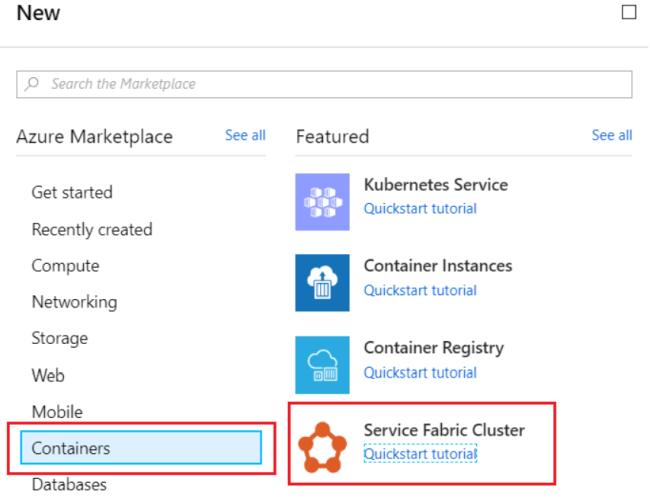Open the Networking category
Image resolution: width=650 pixels, height=498 pixels.
coord(74,302)
